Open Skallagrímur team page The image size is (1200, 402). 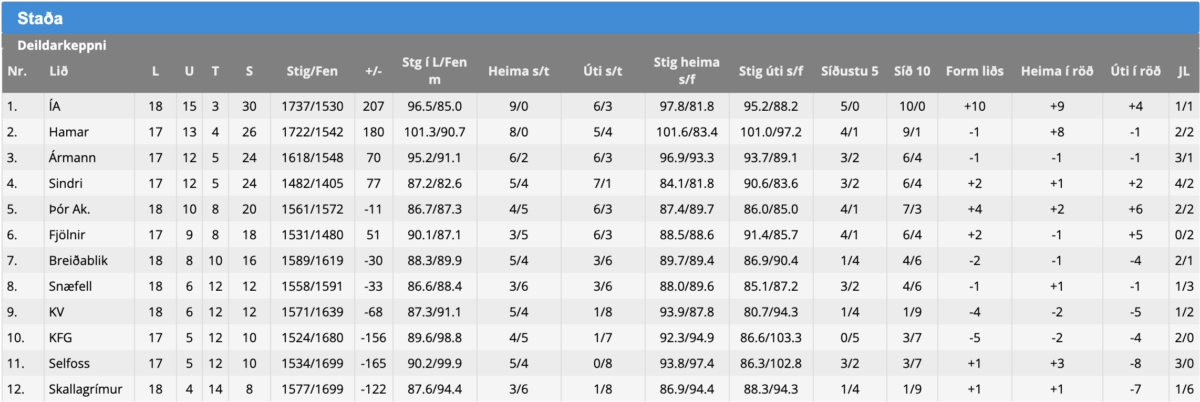pos(84,390)
